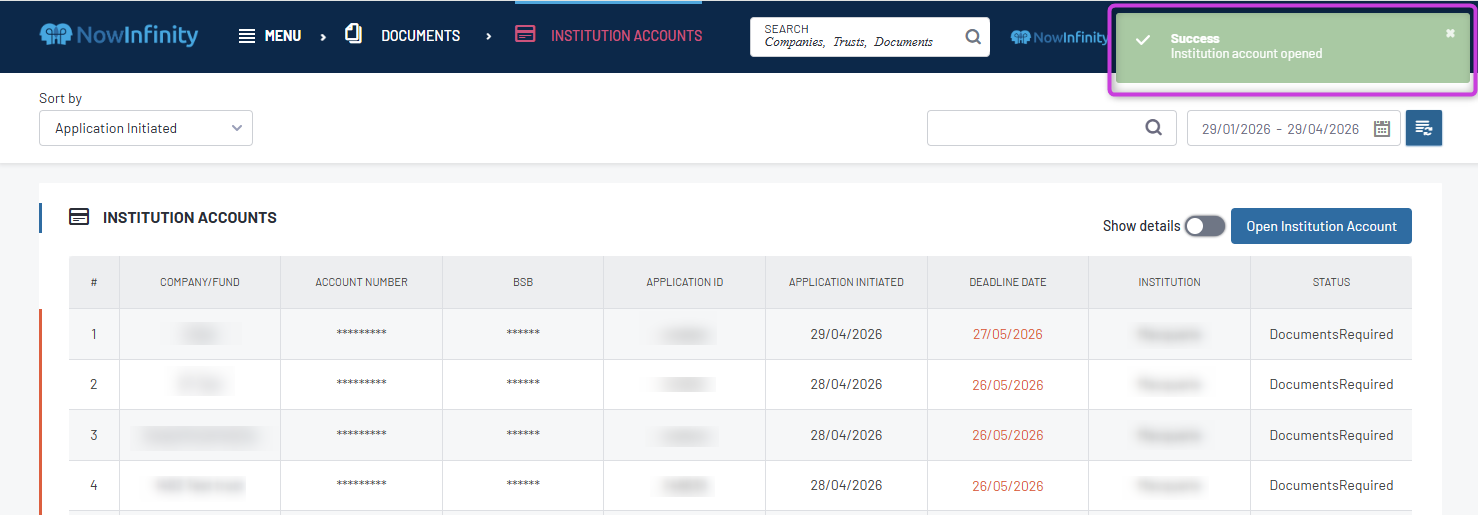Expand the Sort by Application Initiated dropdown
Image resolution: width=1478 pixels, height=515 pixels.
tap(146, 128)
